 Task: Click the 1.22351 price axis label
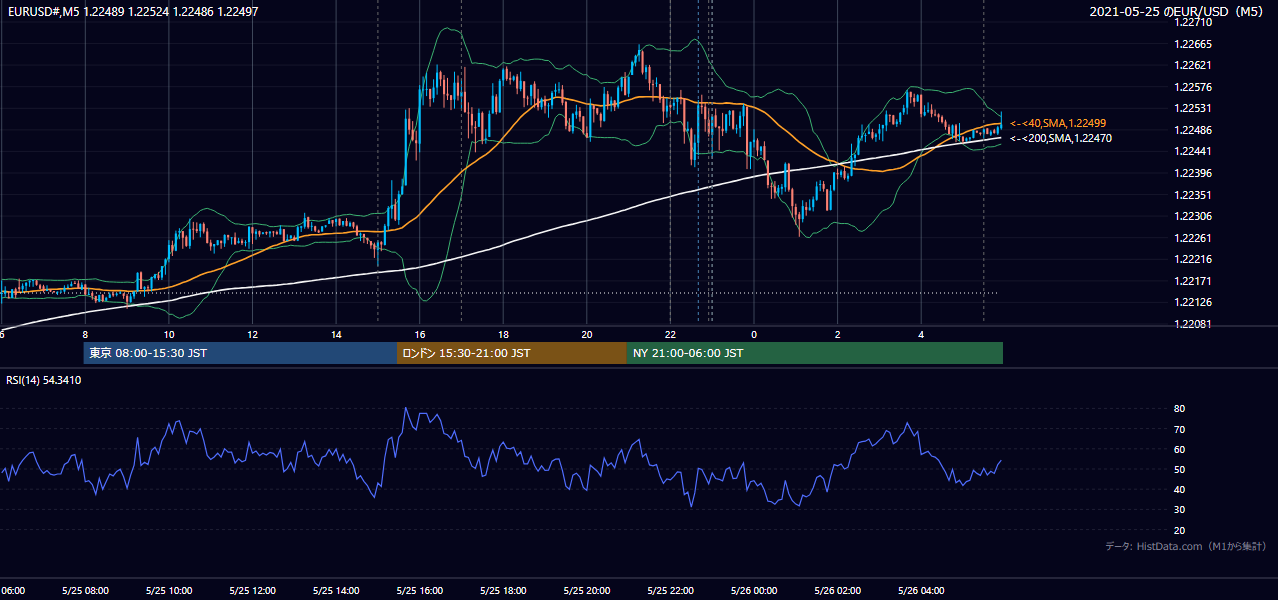(1193, 195)
